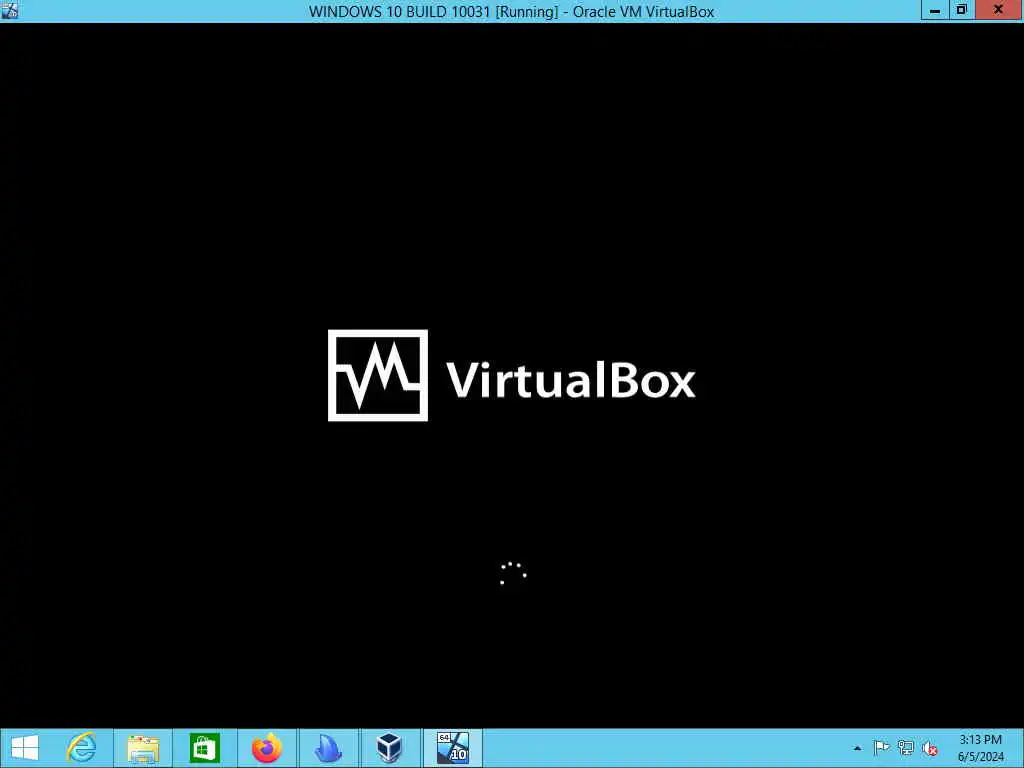1024x768 pixels.
Task: Minimize the VirtualBox VM window
Action: pyautogui.click(x=935, y=10)
